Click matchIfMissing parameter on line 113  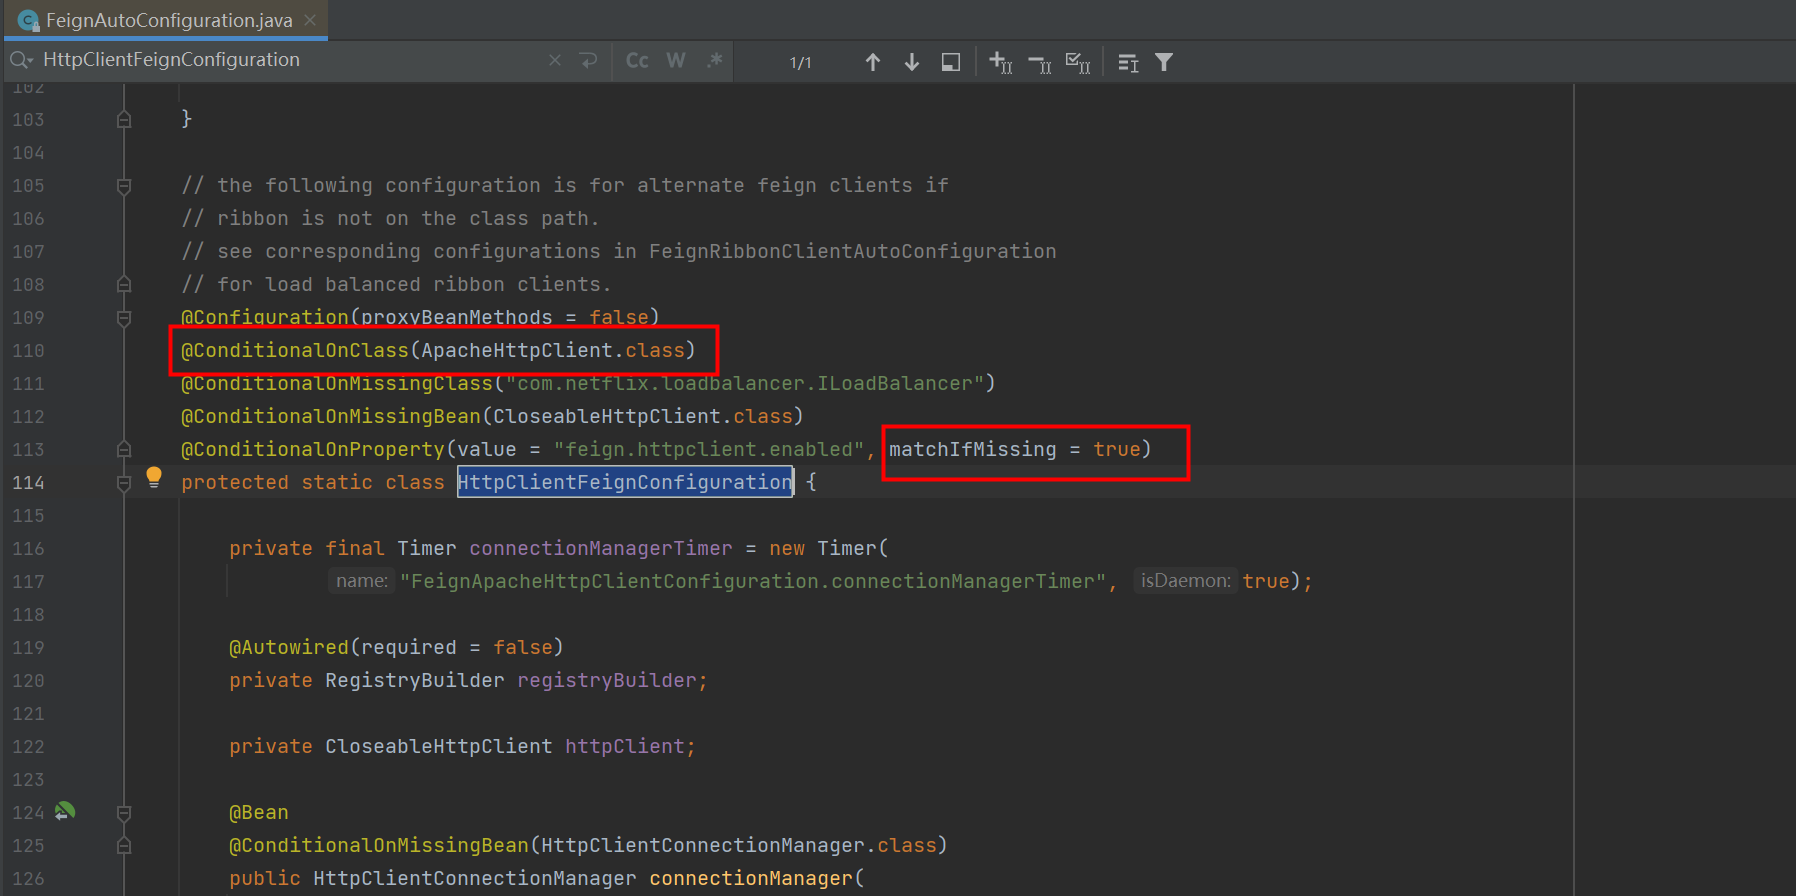[973, 450]
